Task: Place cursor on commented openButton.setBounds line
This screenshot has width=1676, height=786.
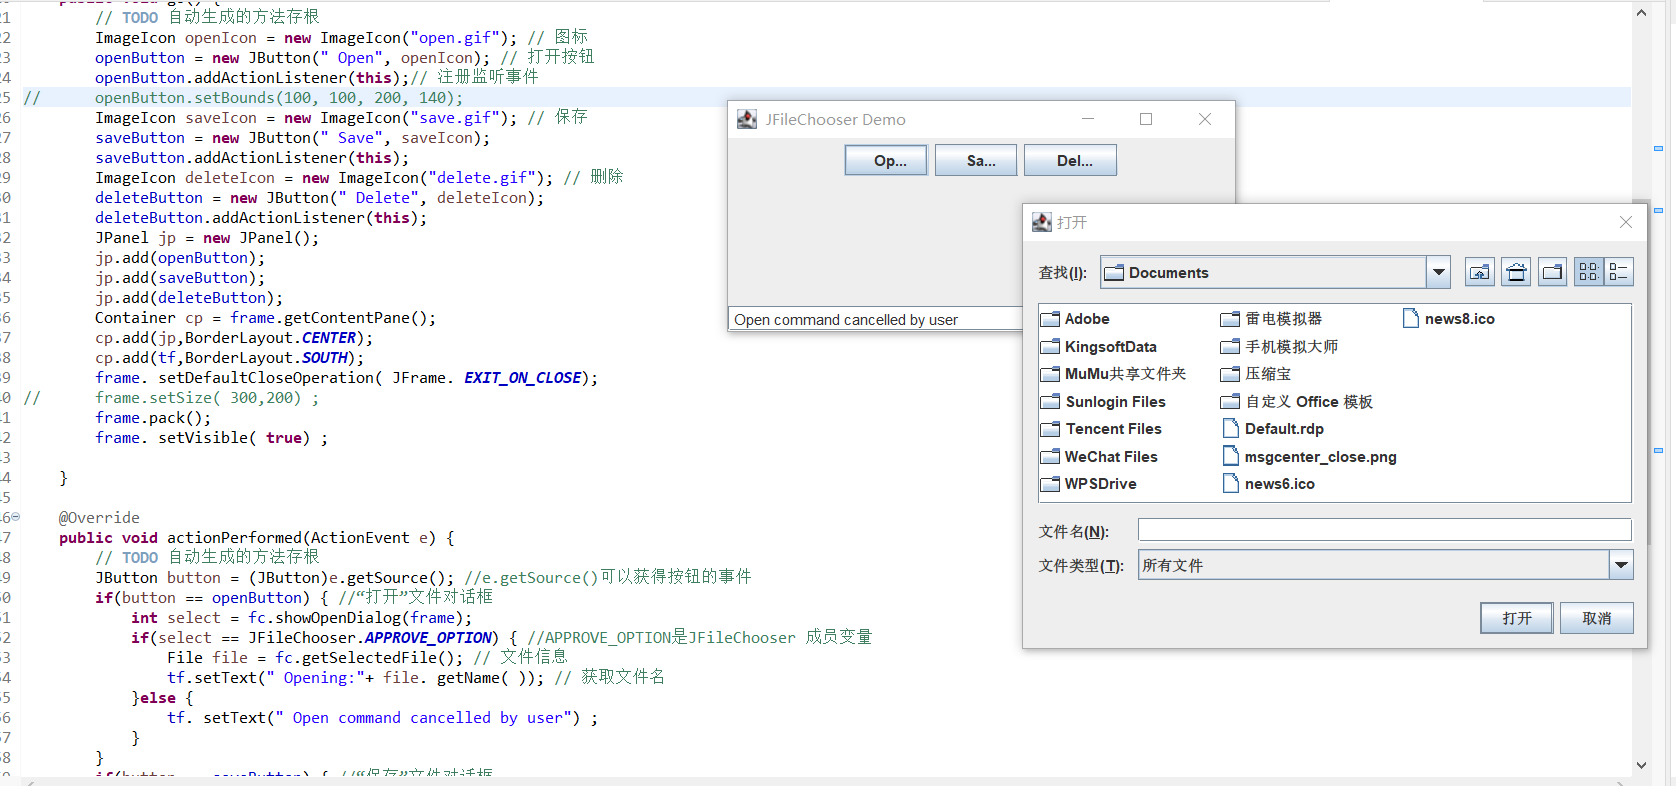Action: coord(279,98)
